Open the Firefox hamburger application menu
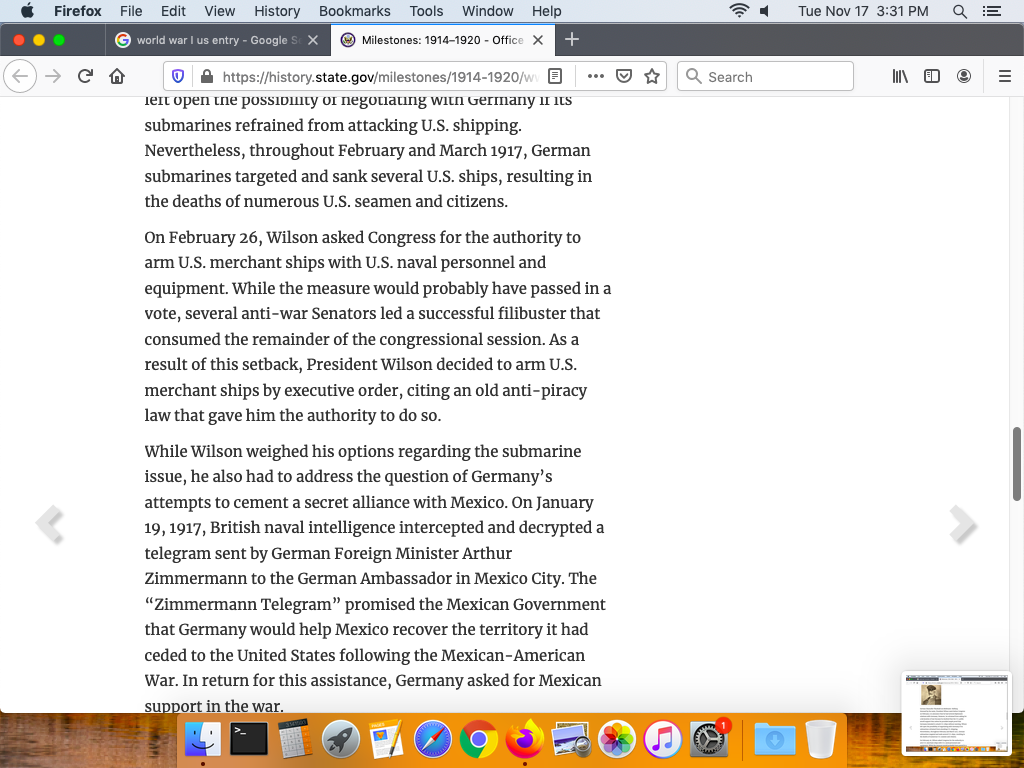This screenshot has height=768, width=1024. pyautogui.click(x=1005, y=77)
